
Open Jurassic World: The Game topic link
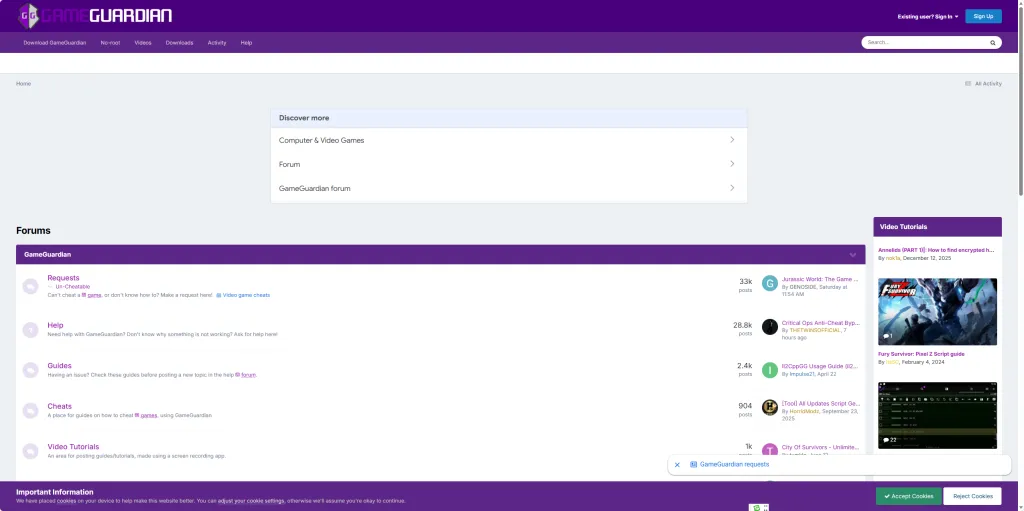point(820,279)
